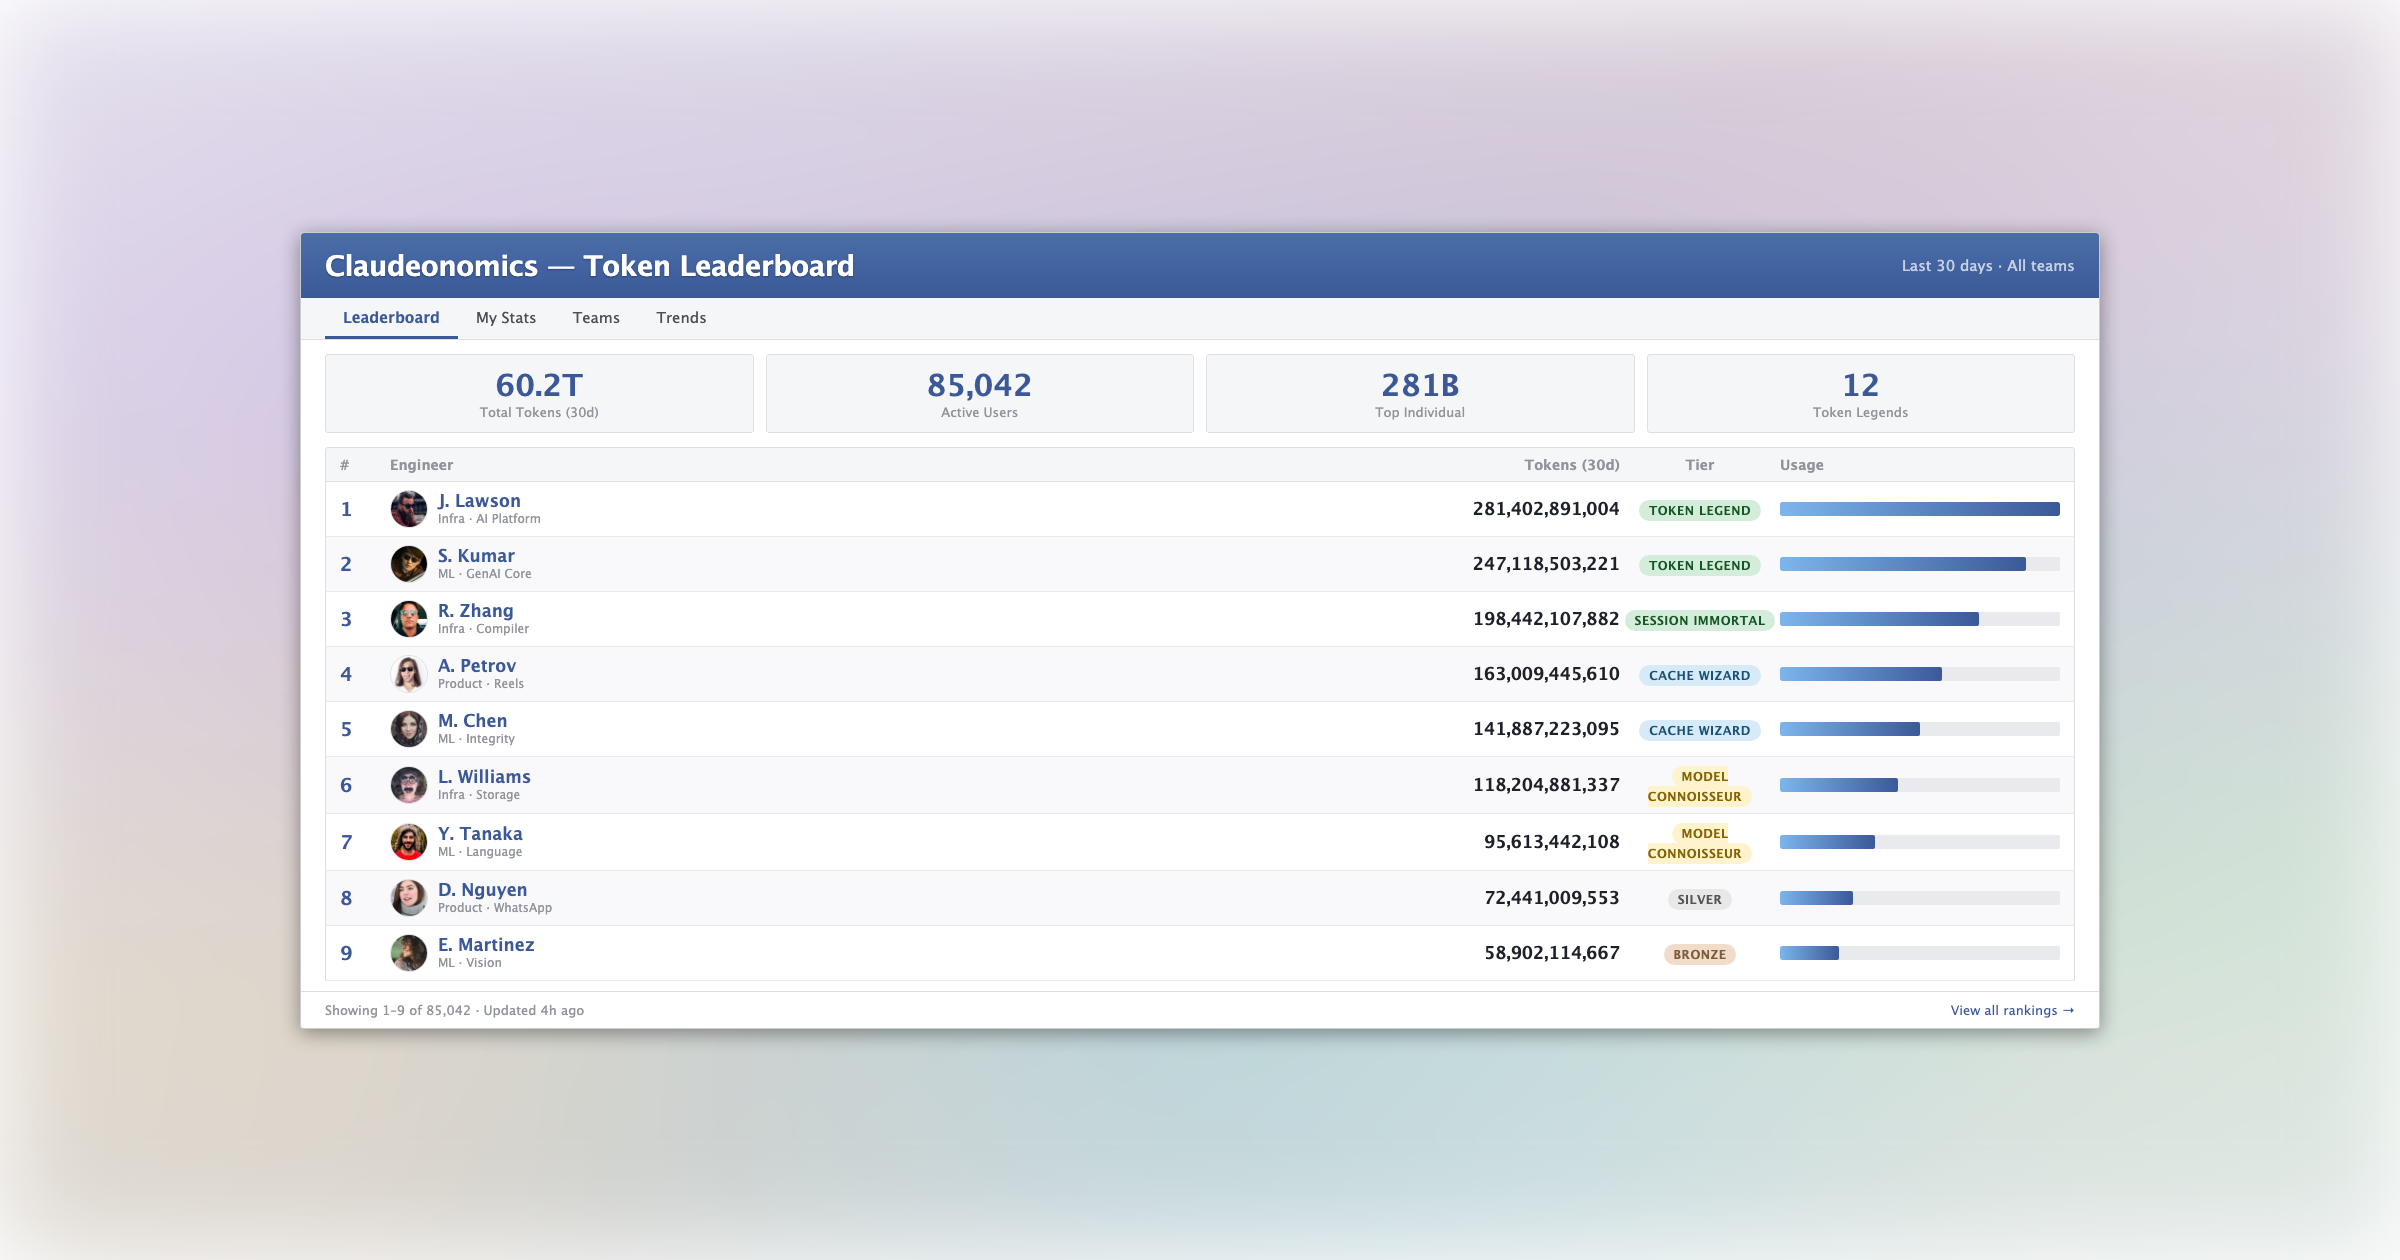Select R. Zhang's avatar image
The image size is (2400, 1260).
coord(409,618)
